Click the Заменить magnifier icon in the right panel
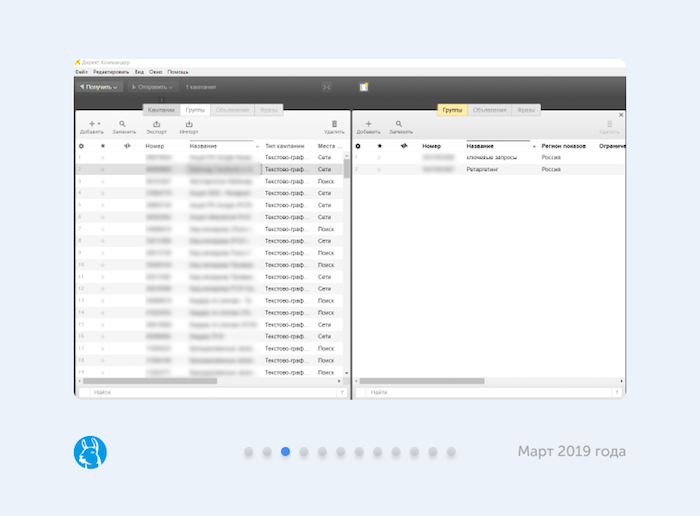Screen dimensions: 700x516 pos(399,124)
